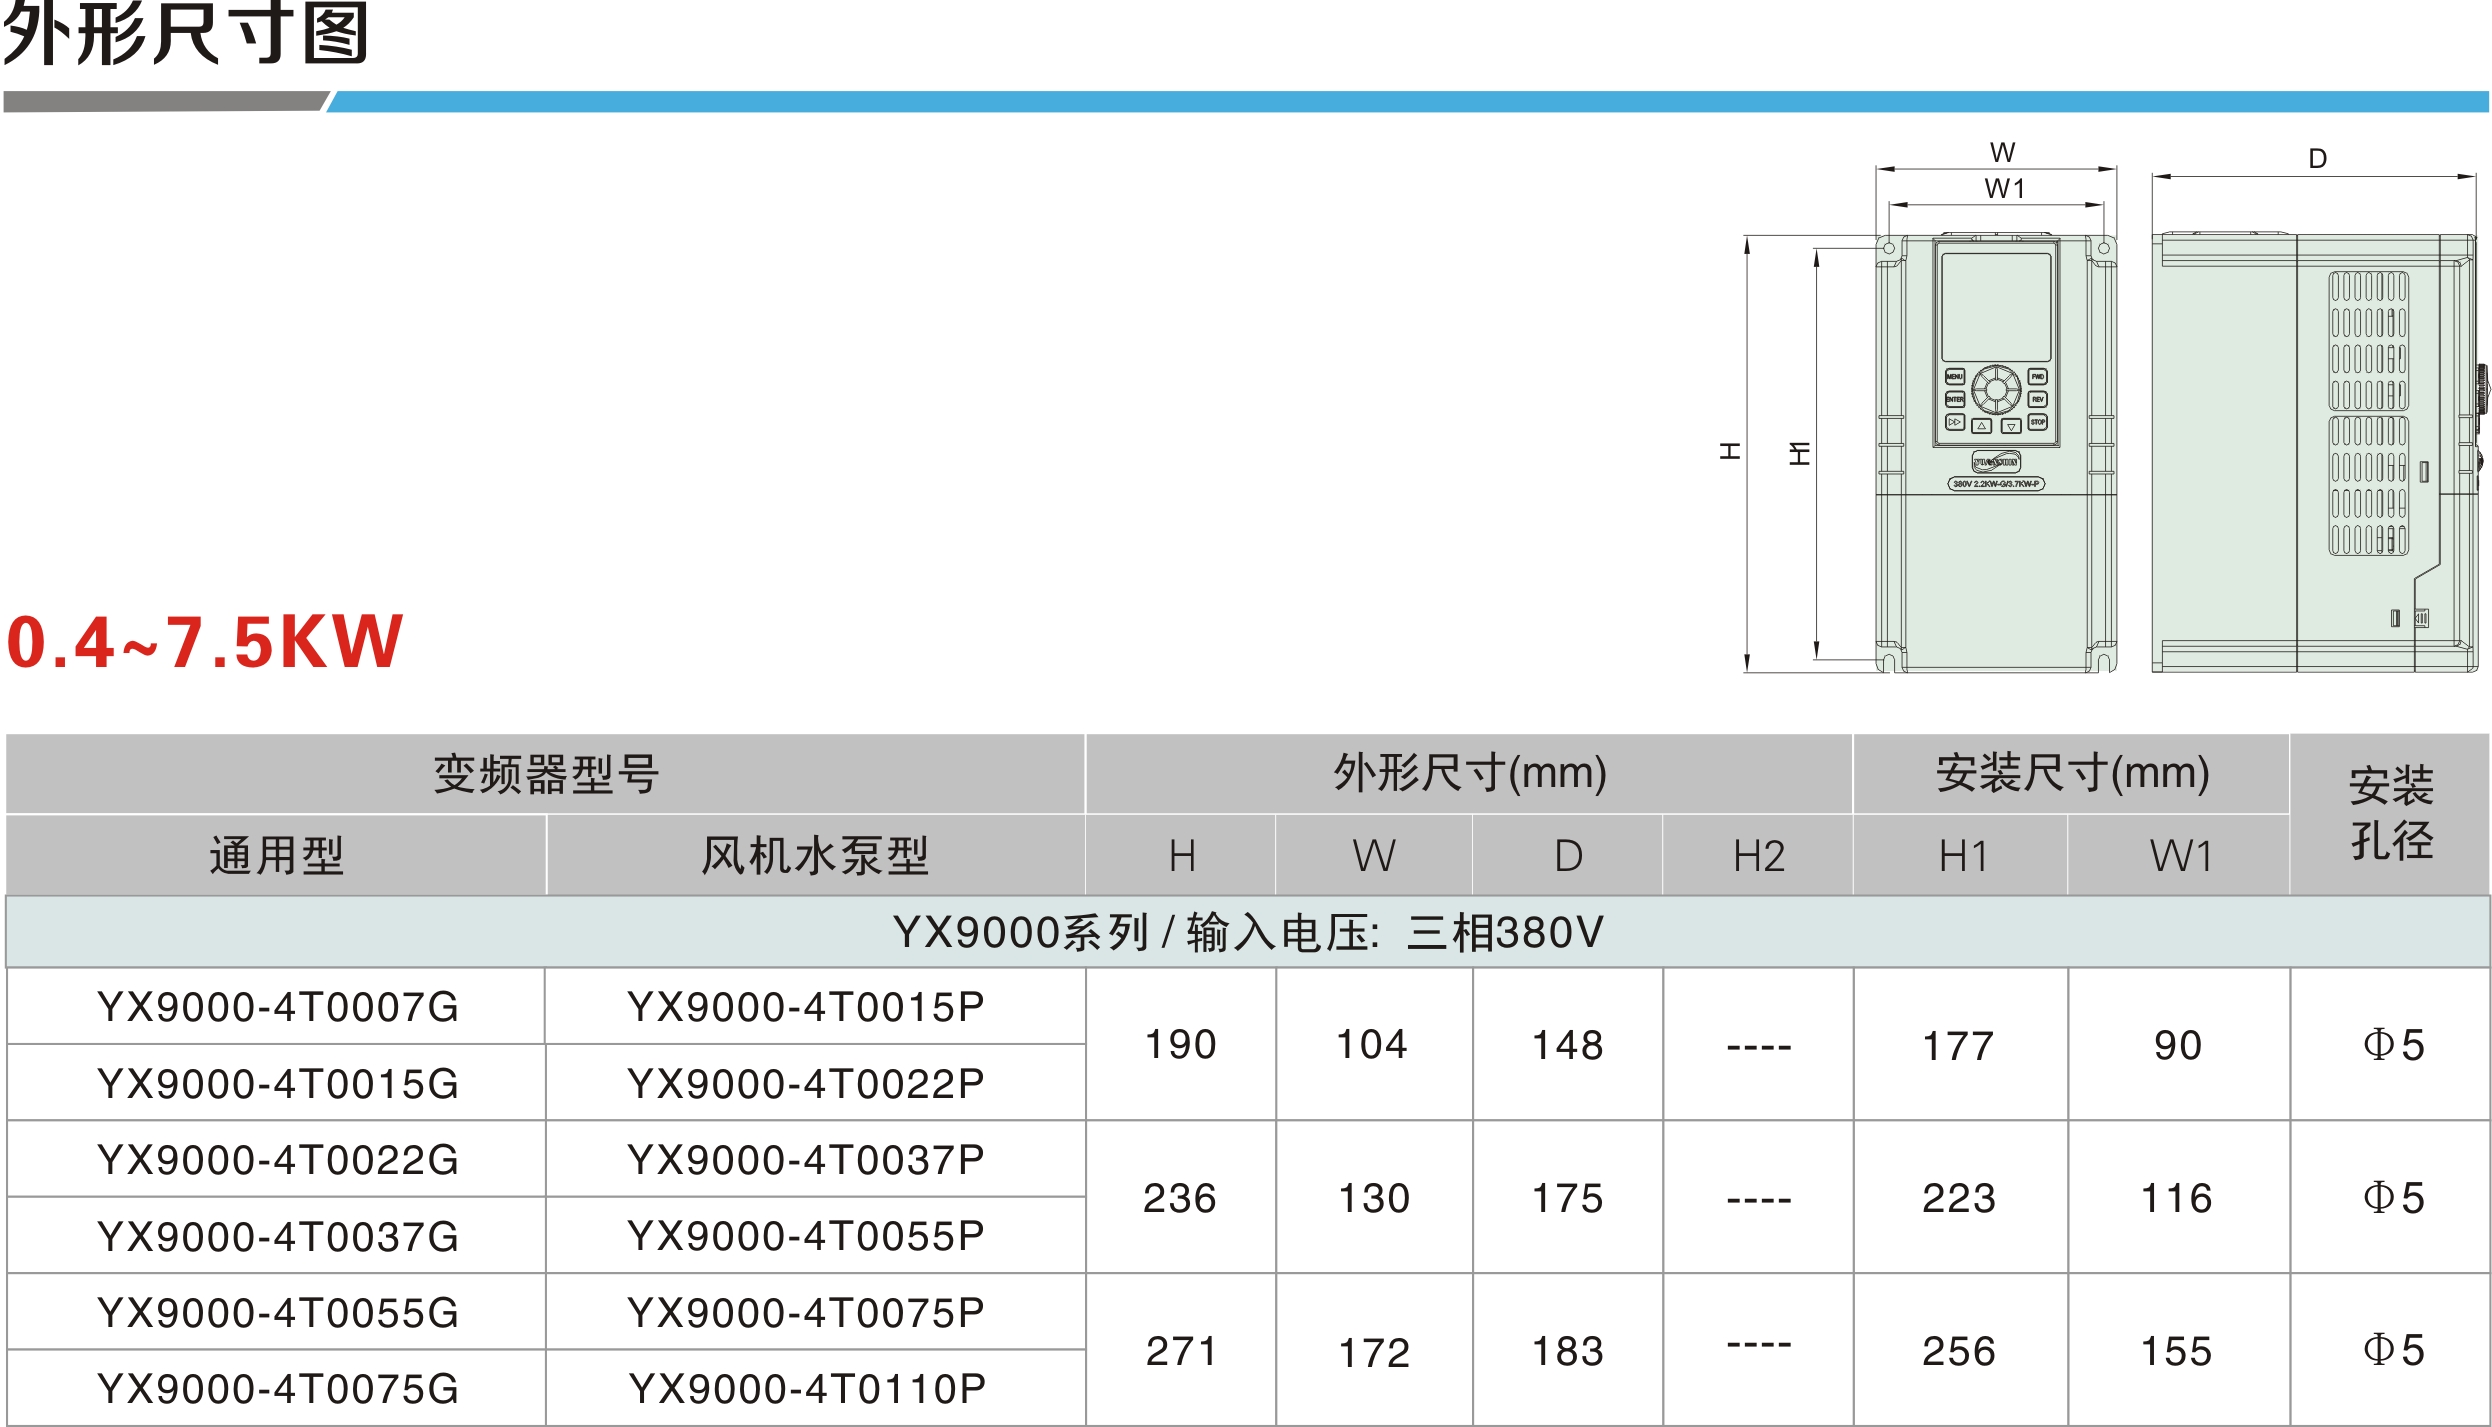Click the side-view drawing of the inverter

pos(2312,452)
